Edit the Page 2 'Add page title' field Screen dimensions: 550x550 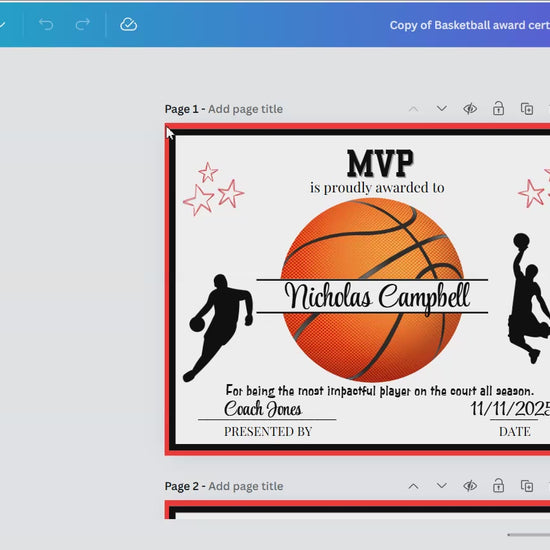tap(246, 486)
